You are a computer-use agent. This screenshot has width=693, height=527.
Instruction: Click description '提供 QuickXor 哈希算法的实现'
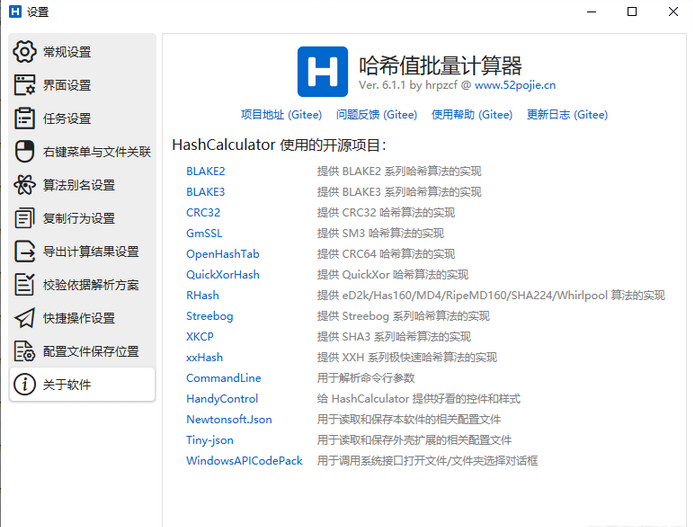pyautogui.click(x=392, y=275)
